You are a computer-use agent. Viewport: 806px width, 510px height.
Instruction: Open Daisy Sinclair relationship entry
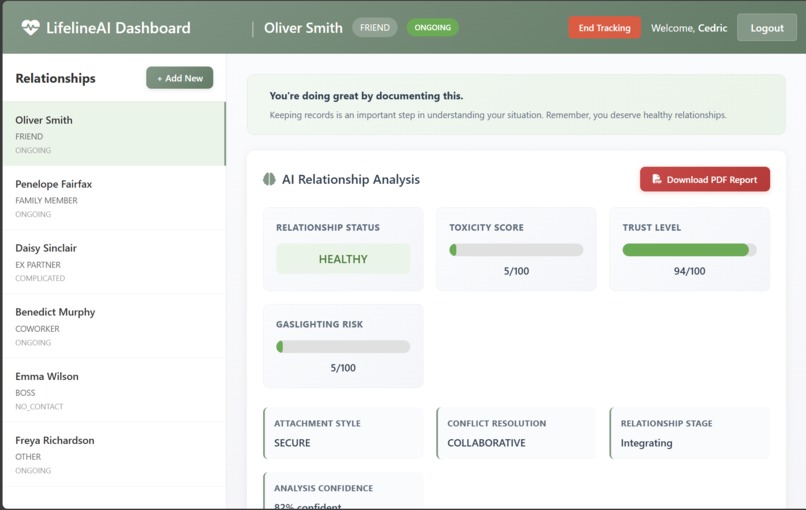(114, 262)
